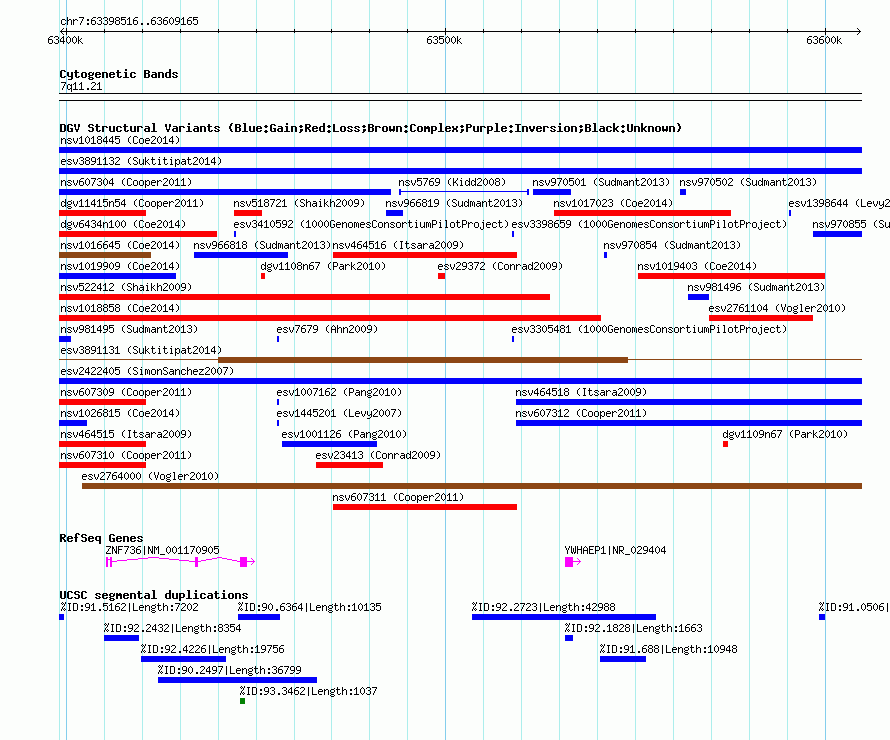Select the esv3305481 1000Genomes label
Viewport: 890px width, 740px height.
(x=649, y=329)
